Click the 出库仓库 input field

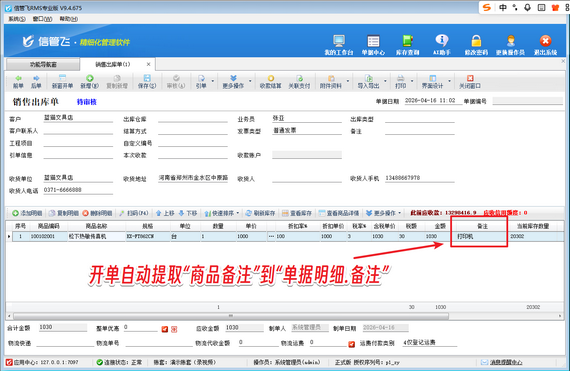pyautogui.click(x=193, y=118)
